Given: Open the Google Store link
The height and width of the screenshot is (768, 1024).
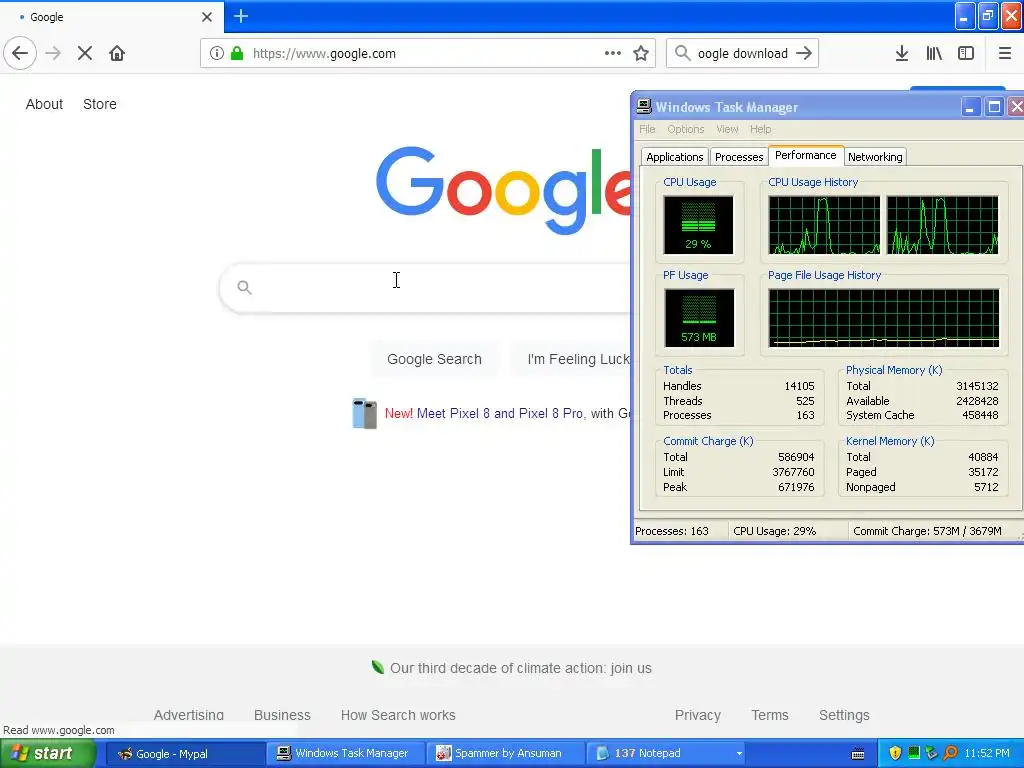Looking at the screenshot, I should (x=100, y=104).
